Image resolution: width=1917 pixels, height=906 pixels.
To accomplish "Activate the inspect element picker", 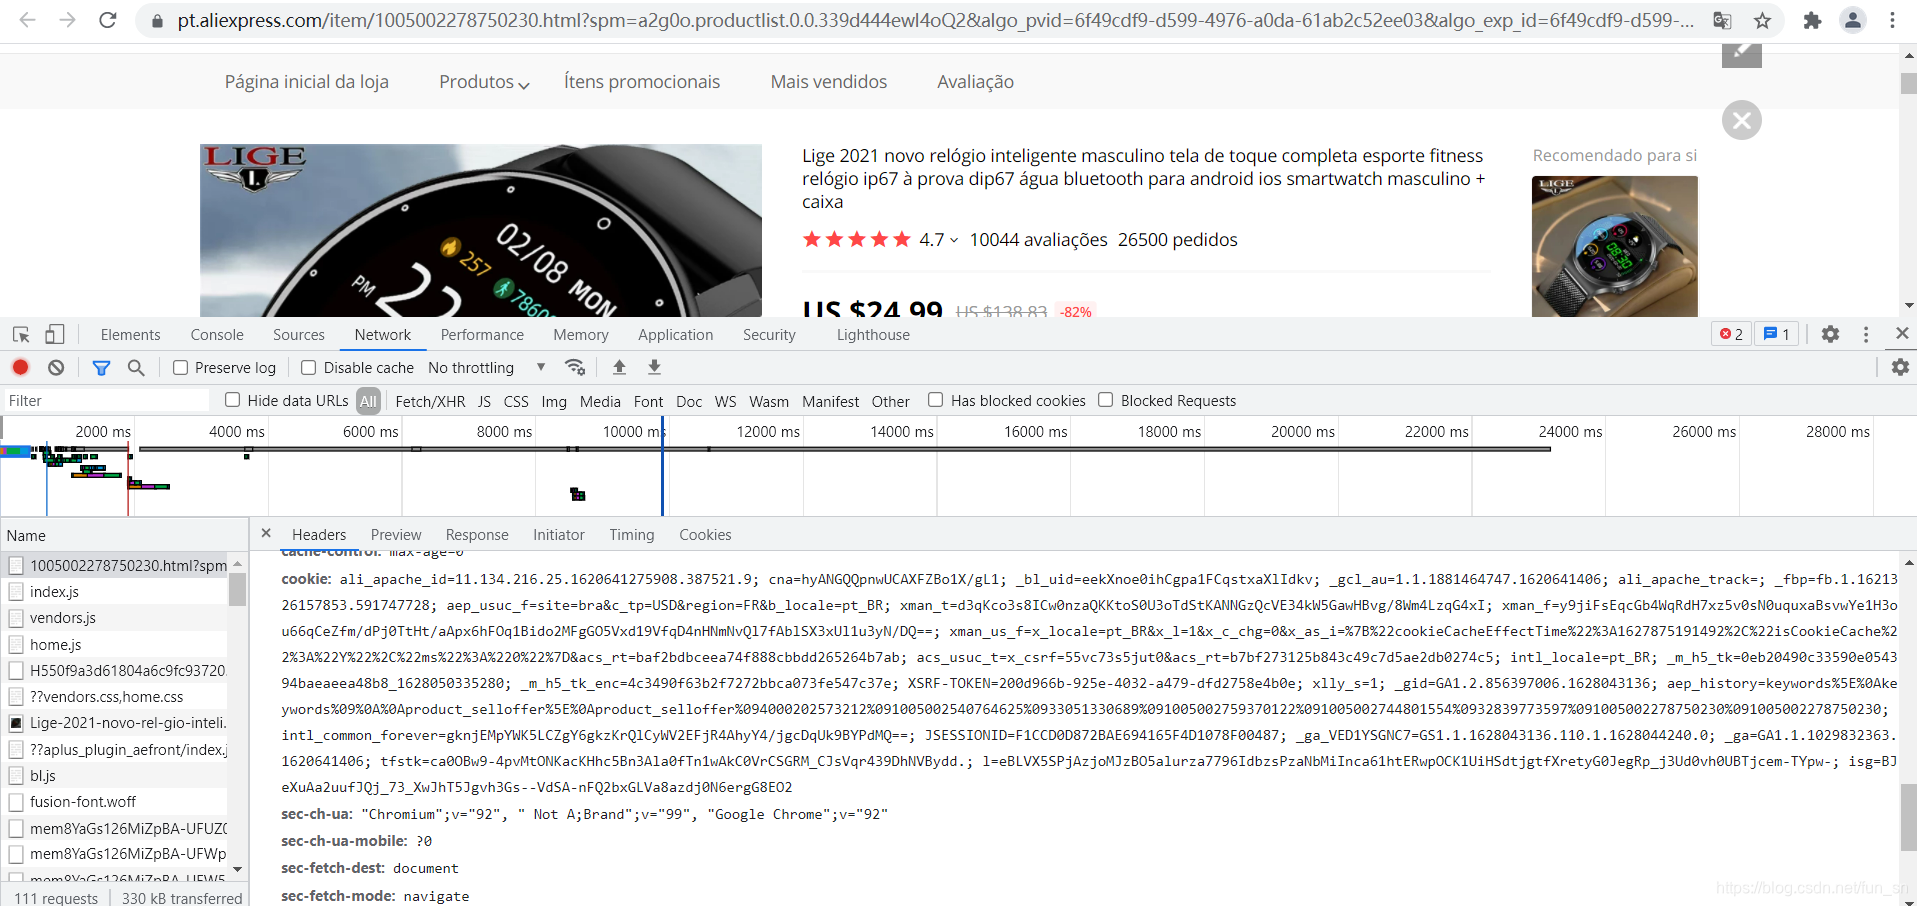I will tap(21, 335).
